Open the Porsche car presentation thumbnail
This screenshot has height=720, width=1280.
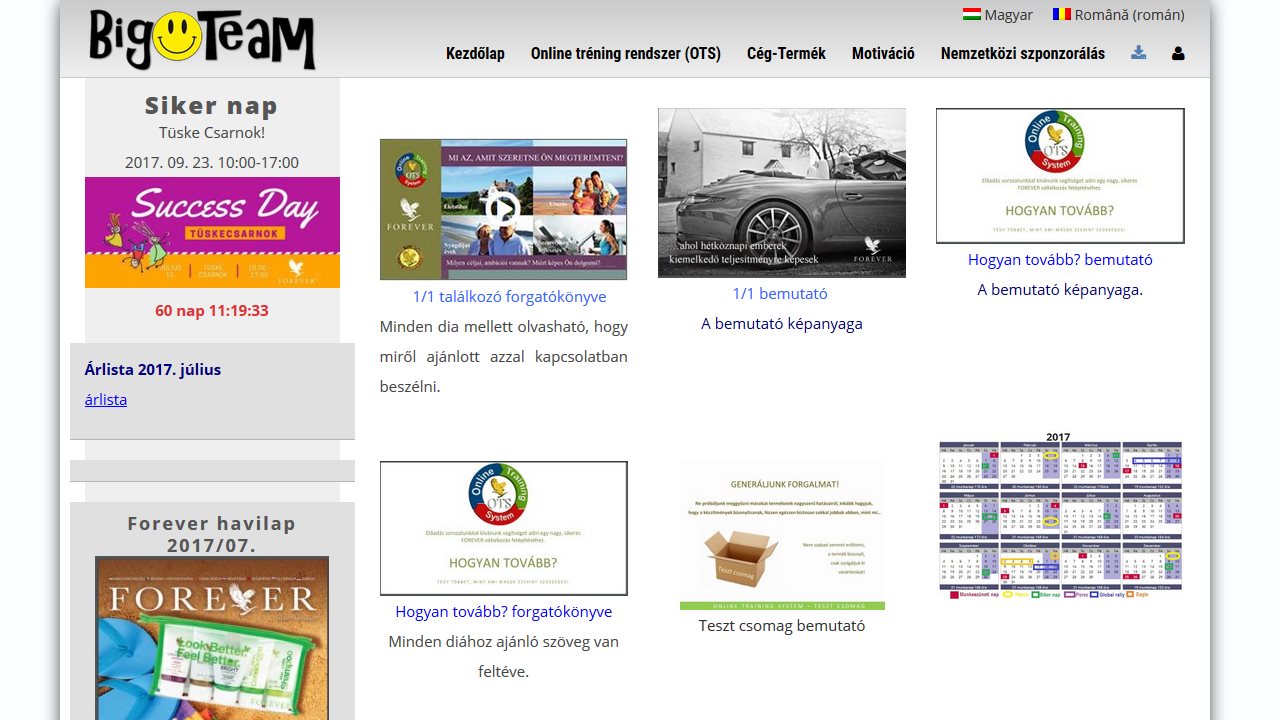tap(782, 193)
